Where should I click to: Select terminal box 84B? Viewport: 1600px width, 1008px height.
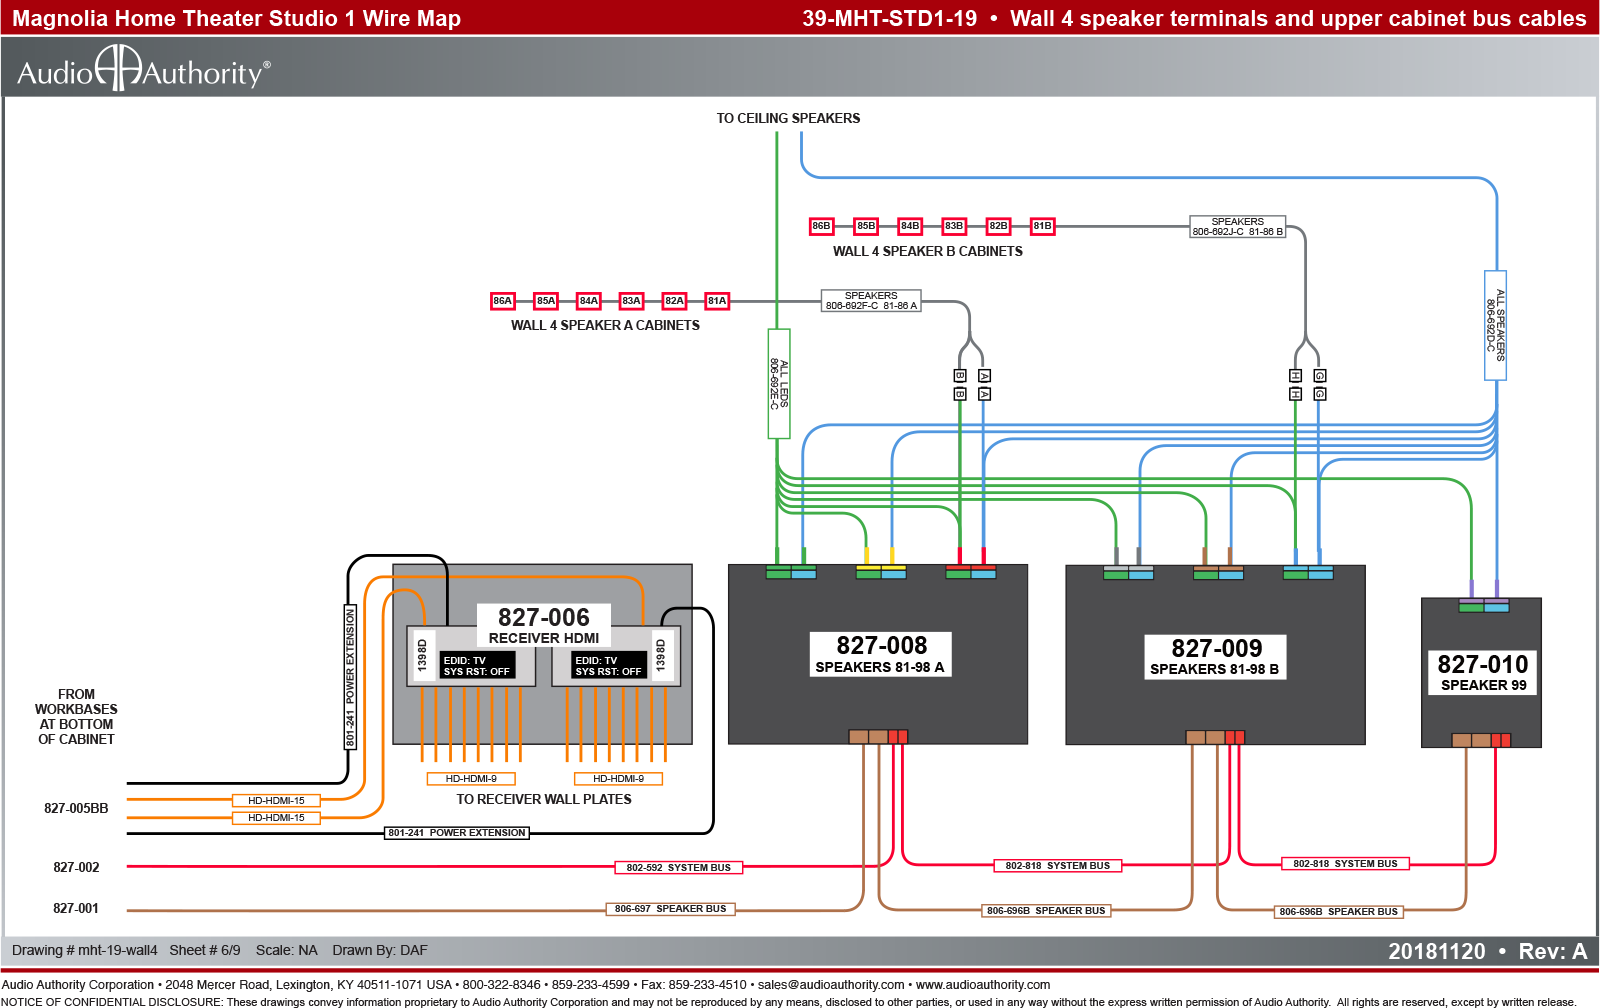pyautogui.click(x=910, y=226)
